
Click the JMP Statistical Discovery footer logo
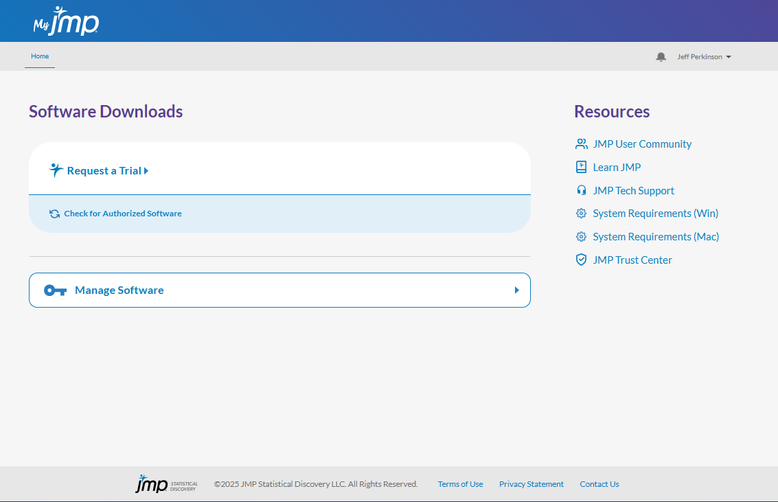(x=166, y=484)
